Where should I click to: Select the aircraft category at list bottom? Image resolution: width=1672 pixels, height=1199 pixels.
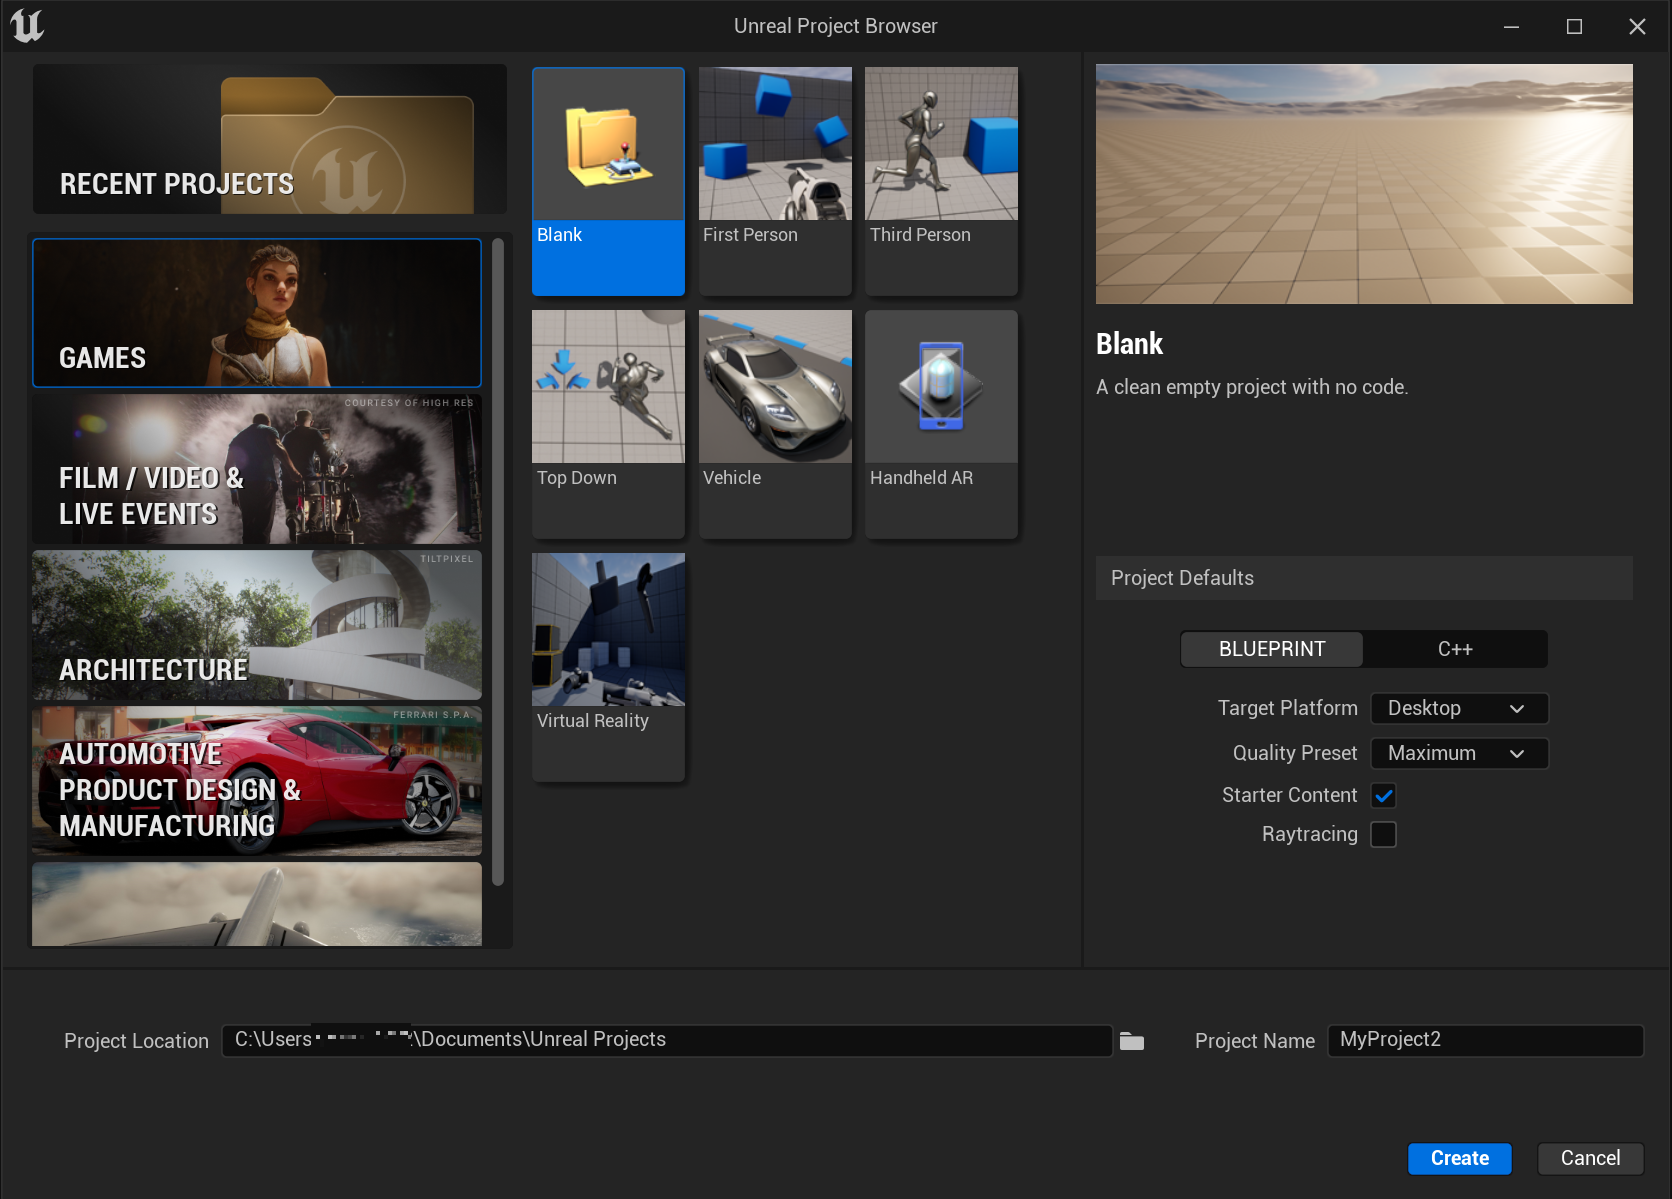point(257,904)
